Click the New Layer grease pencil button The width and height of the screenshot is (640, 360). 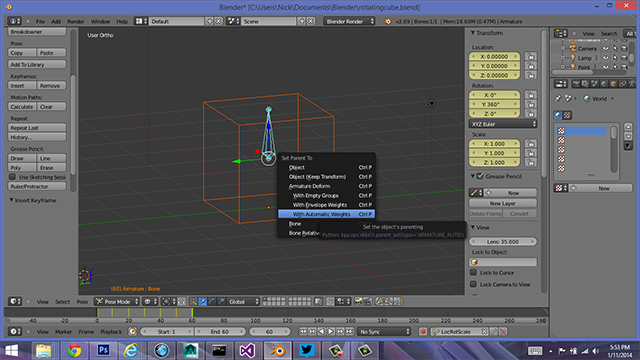(503, 203)
